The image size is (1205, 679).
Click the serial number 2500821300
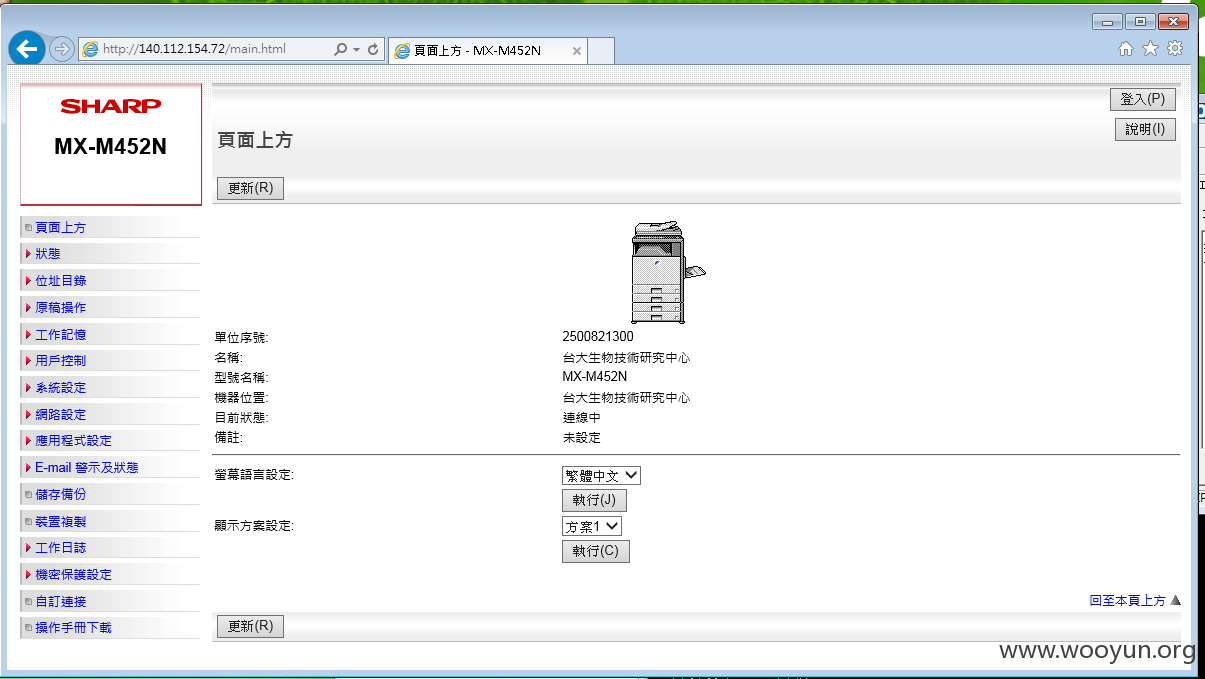pos(598,337)
